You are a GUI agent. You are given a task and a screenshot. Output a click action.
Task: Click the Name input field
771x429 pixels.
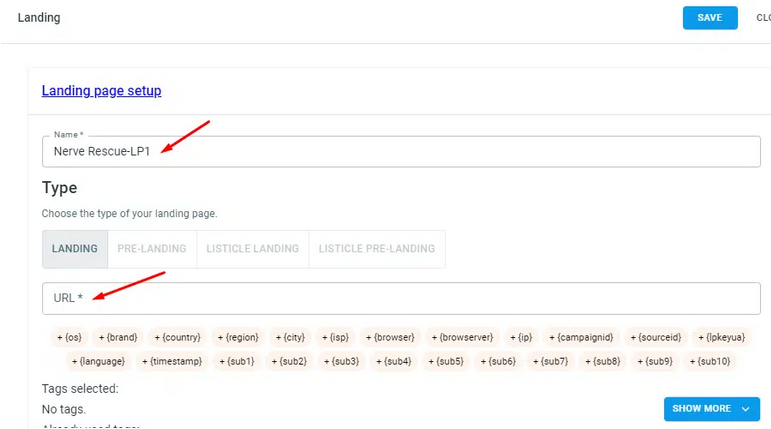(401, 152)
